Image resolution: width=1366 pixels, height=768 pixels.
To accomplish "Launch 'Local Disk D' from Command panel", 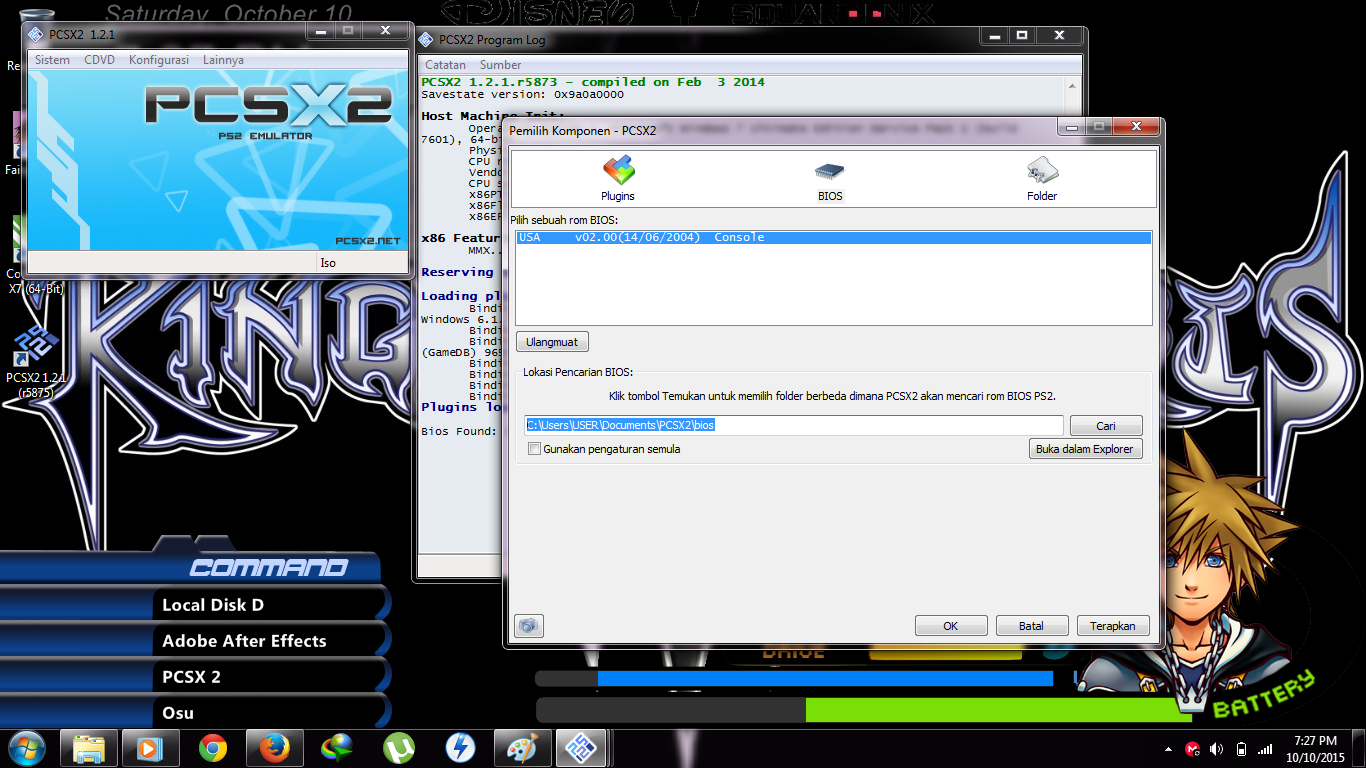I will pyautogui.click(x=213, y=605).
